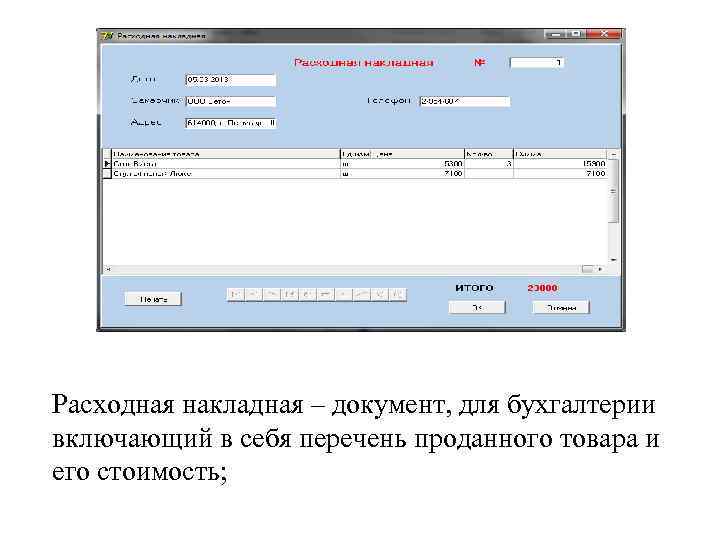This screenshot has width=720, height=540.
Task: Click the horizontal scrollbar right arrow
Action: pyautogui.click(x=601, y=269)
